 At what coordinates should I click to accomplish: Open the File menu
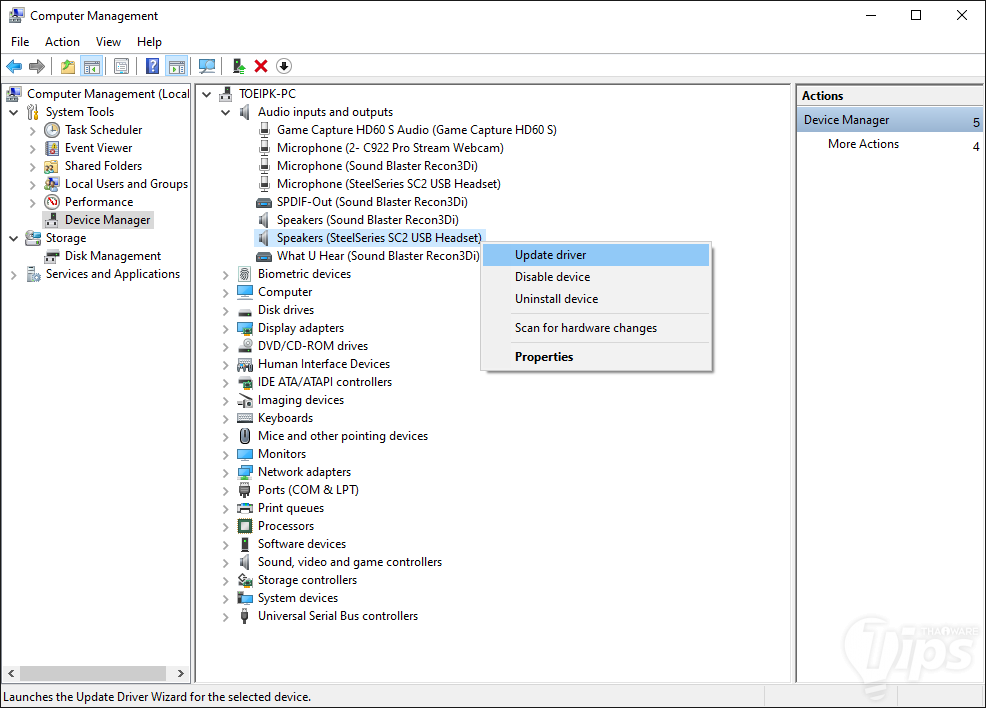click(x=20, y=41)
